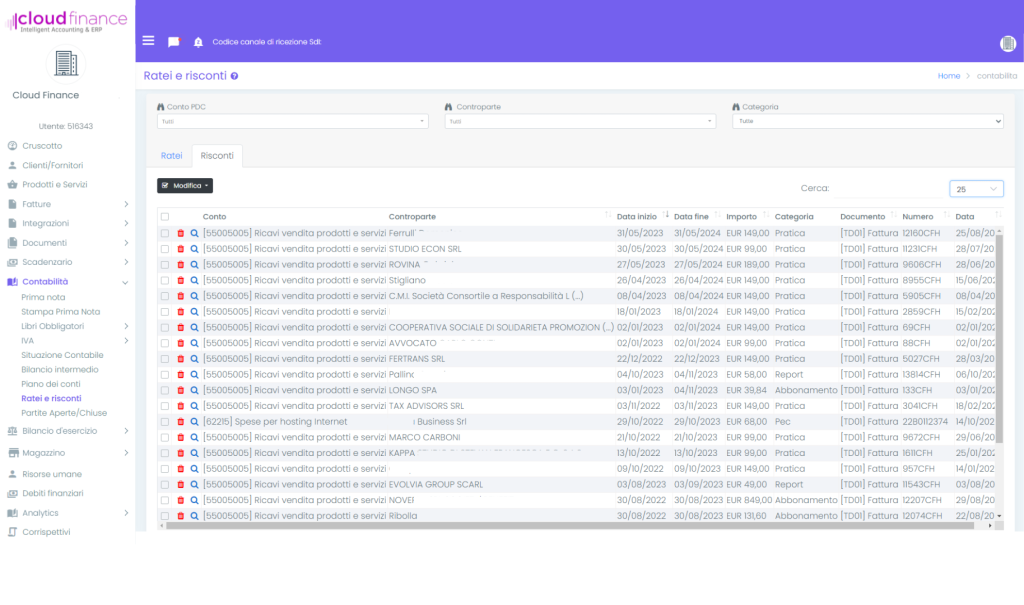Image resolution: width=1024 pixels, height=605 pixels.
Task: View the EVOLVIA GROUP SCARL row details
Action: coord(194,484)
